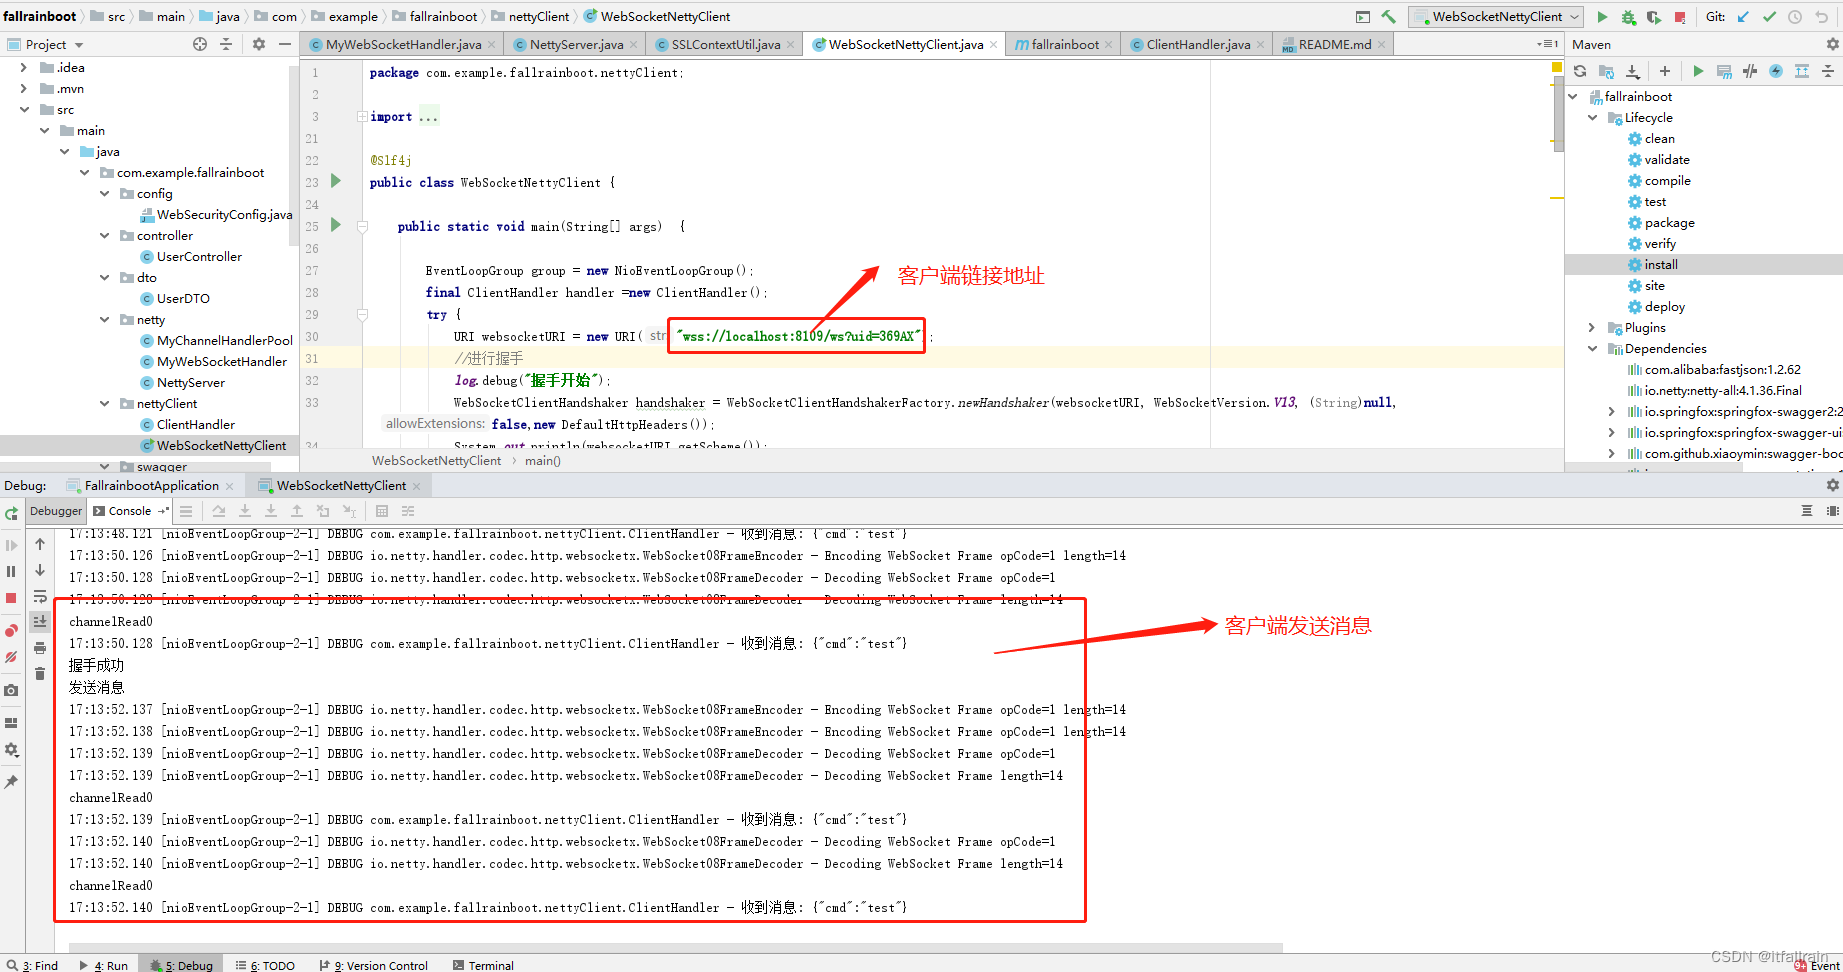The height and width of the screenshot is (972, 1843).
Task: Open the Run tool window
Action: 104,965
